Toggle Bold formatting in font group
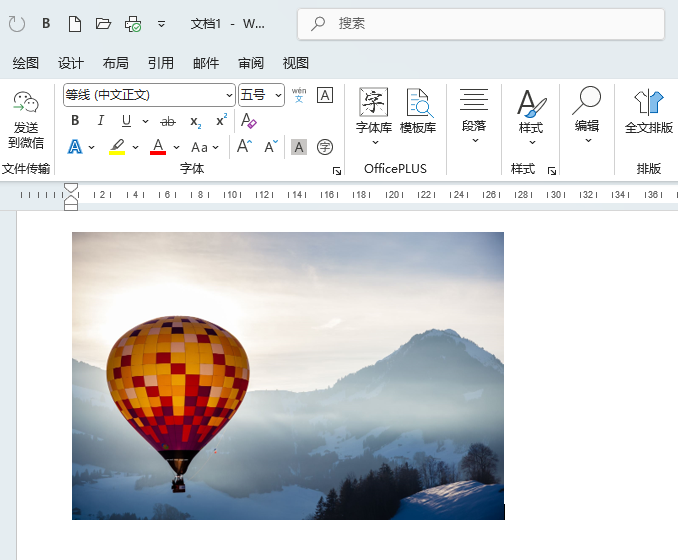This screenshot has height=560, width=678. [75, 120]
